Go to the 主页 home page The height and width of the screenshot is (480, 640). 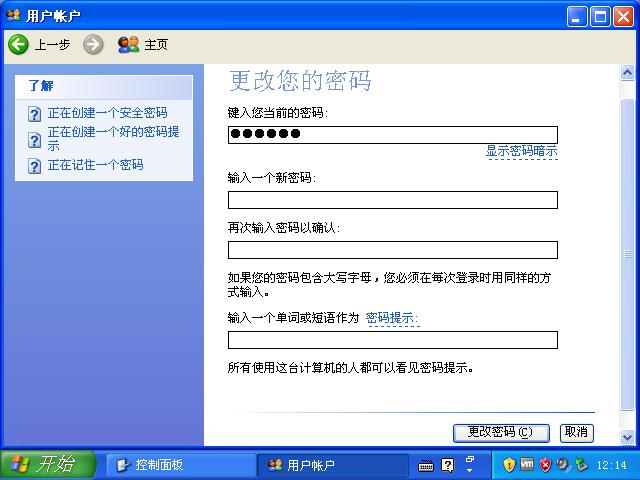pos(143,44)
